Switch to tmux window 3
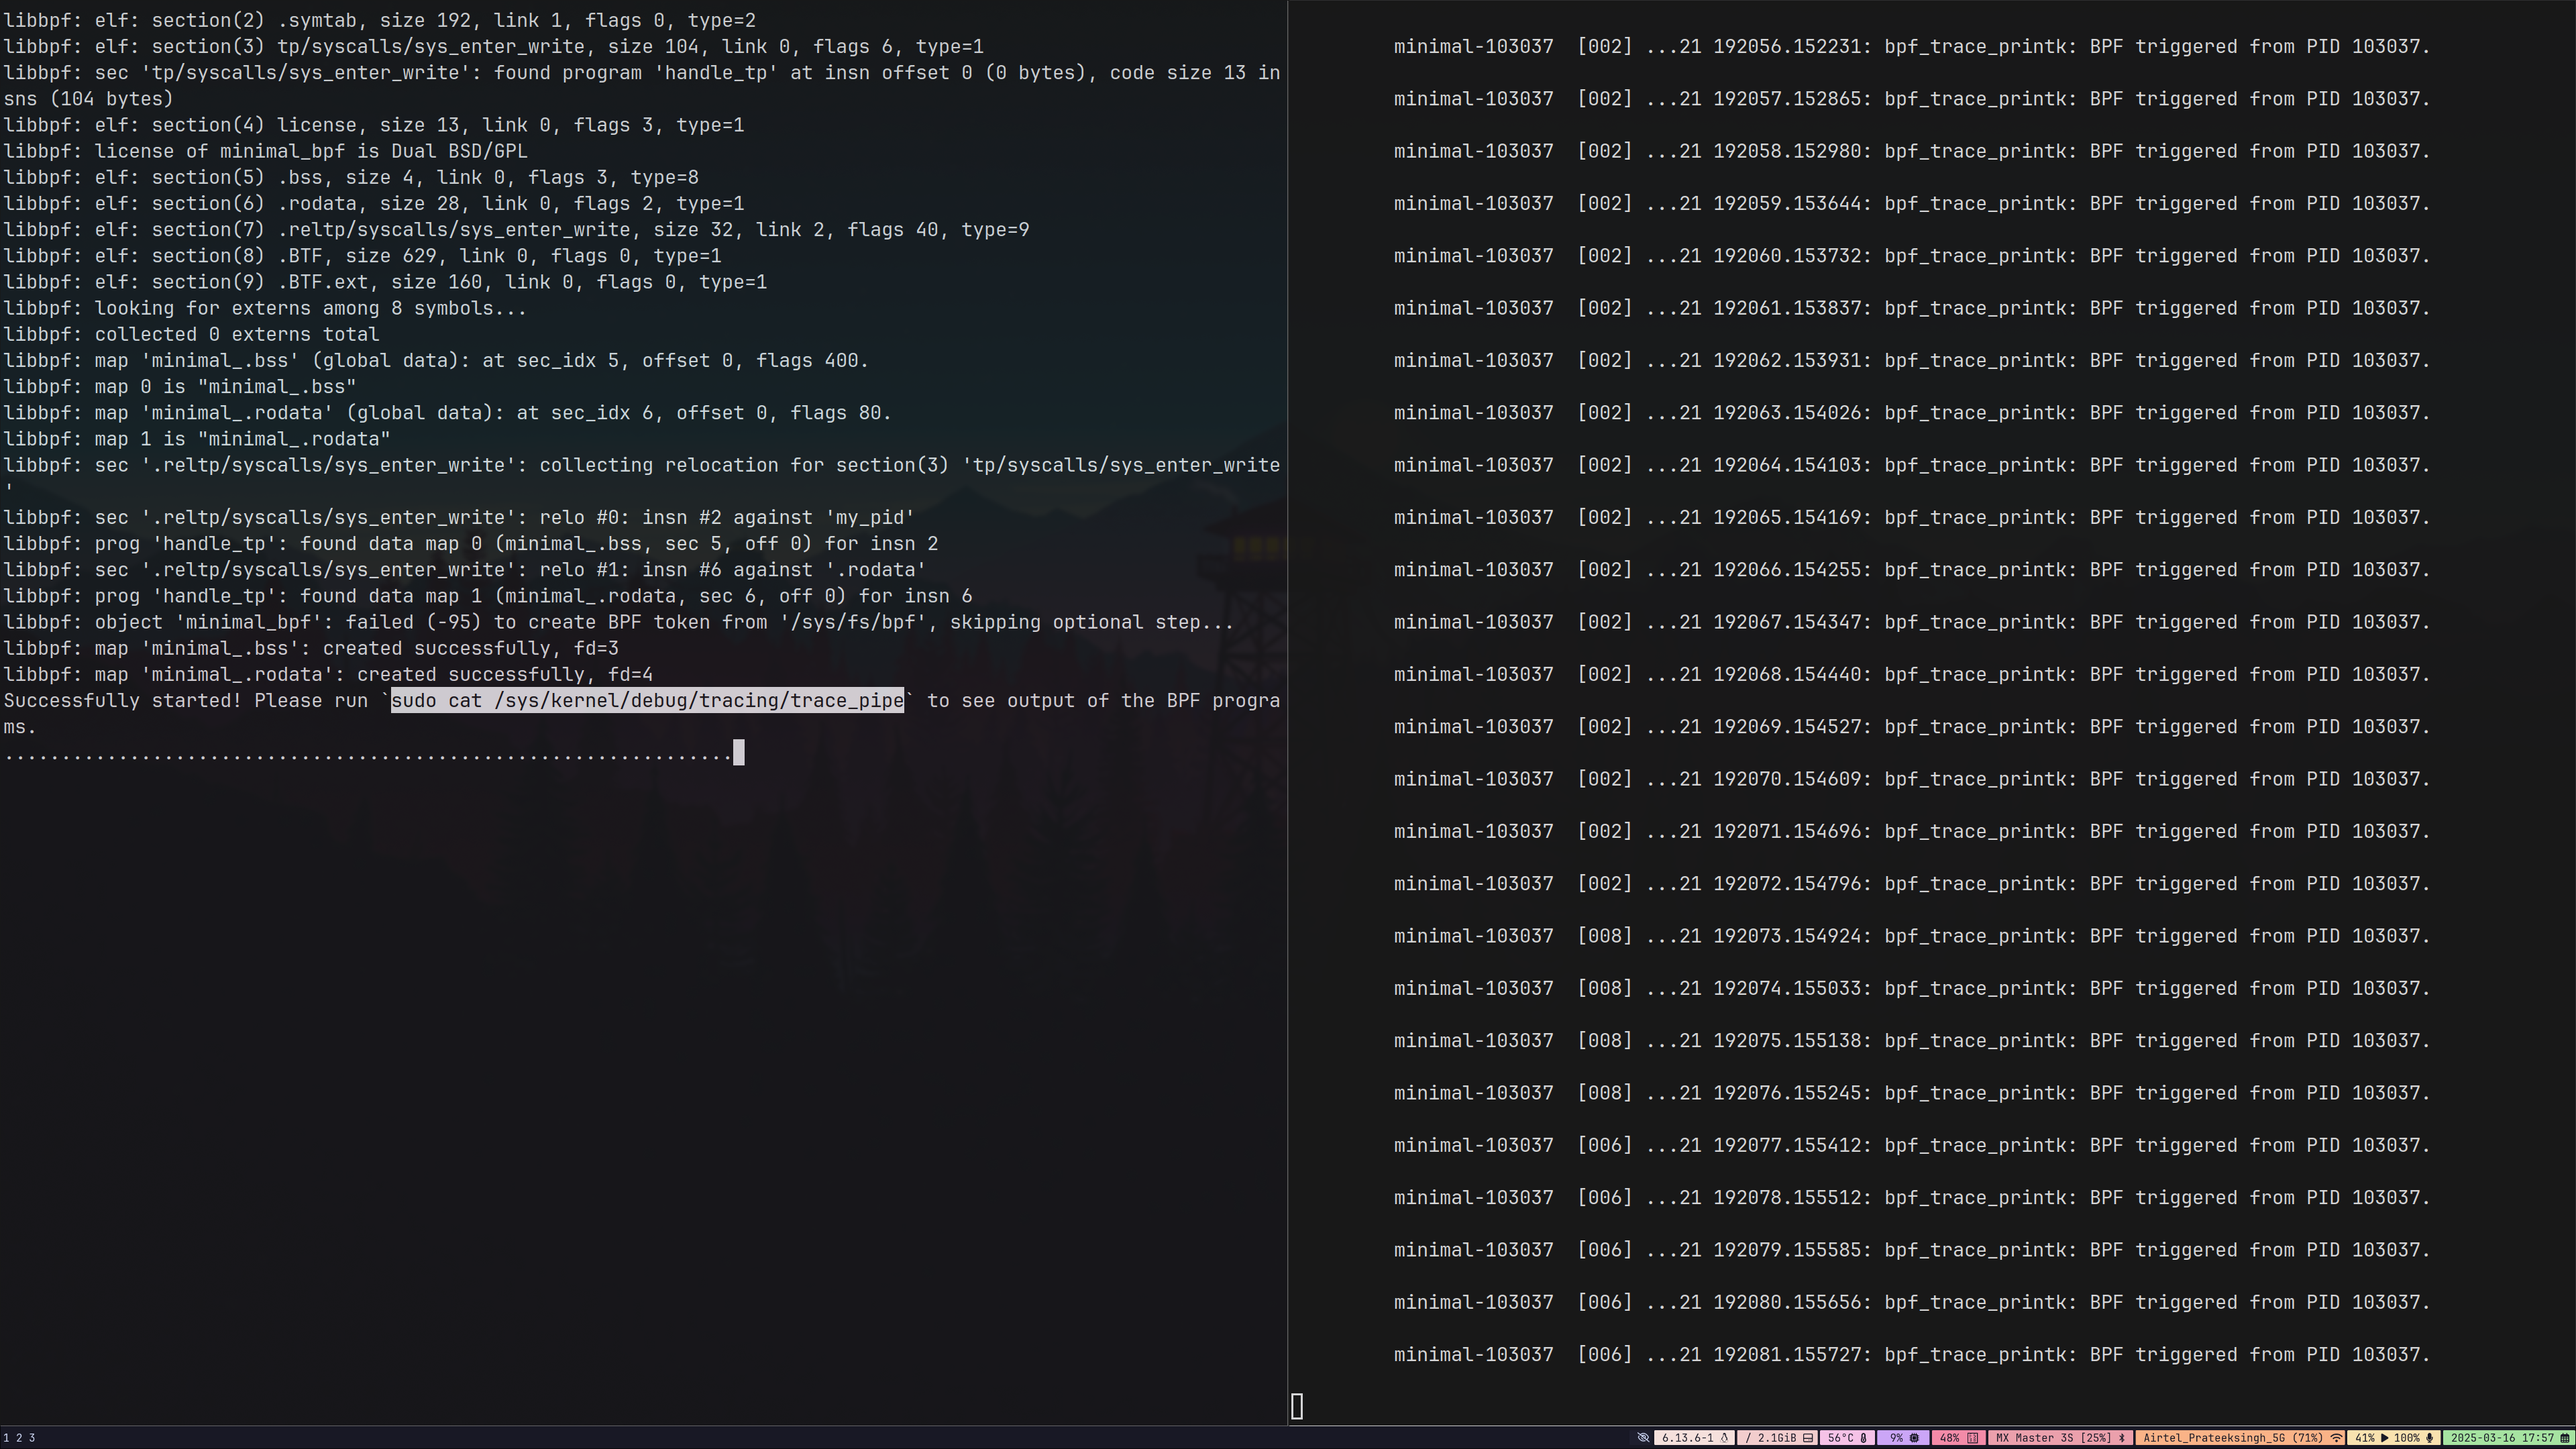This screenshot has height=1449, width=2576. point(31,1437)
